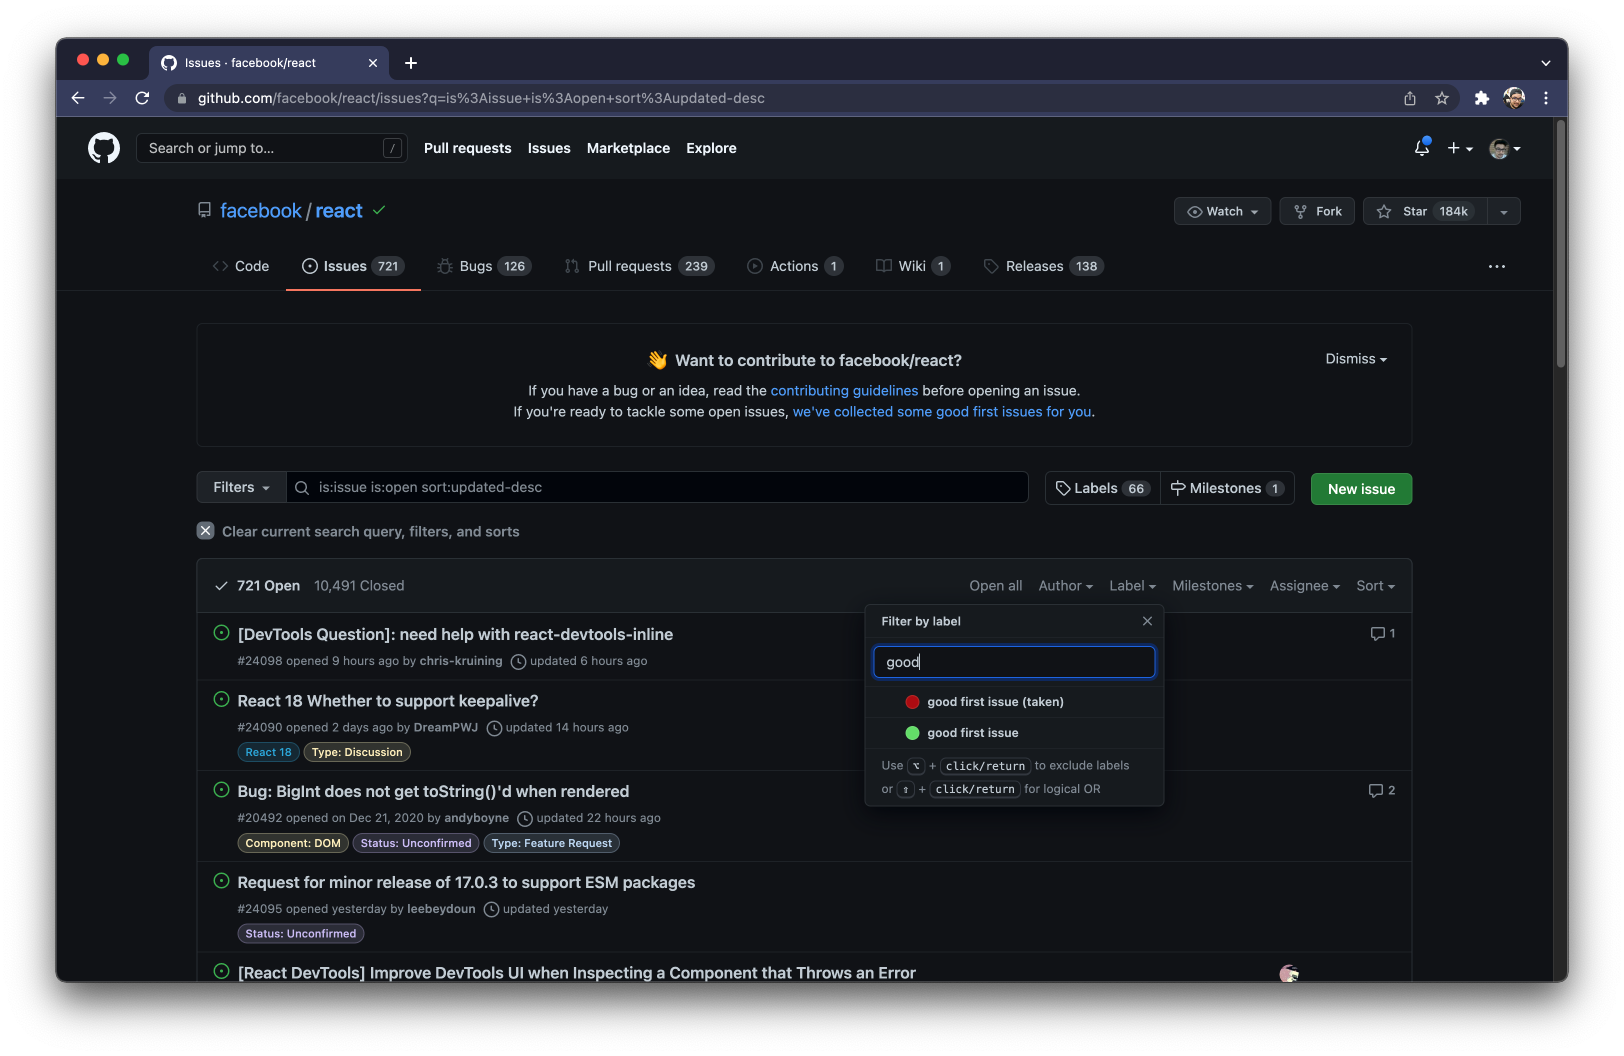Open the Labels 66 button
The height and width of the screenshot is (1056, 1624).
coord(1103,488)
